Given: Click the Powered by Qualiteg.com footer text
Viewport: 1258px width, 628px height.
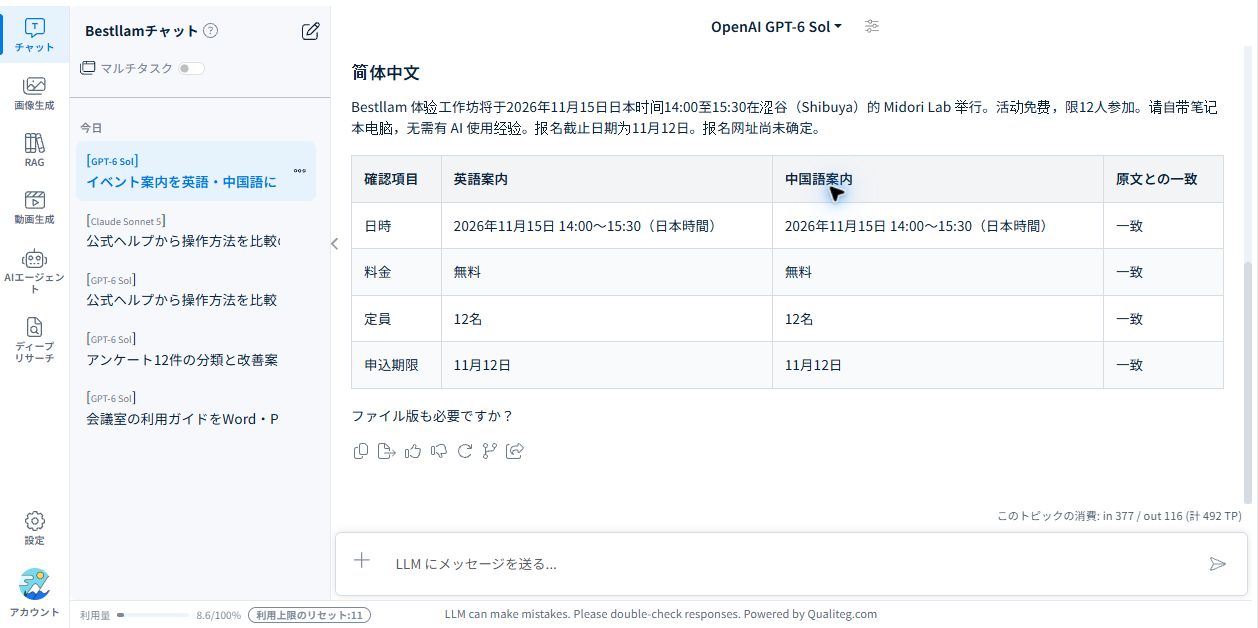Looking at the screenshot, I should pos(810,614).
